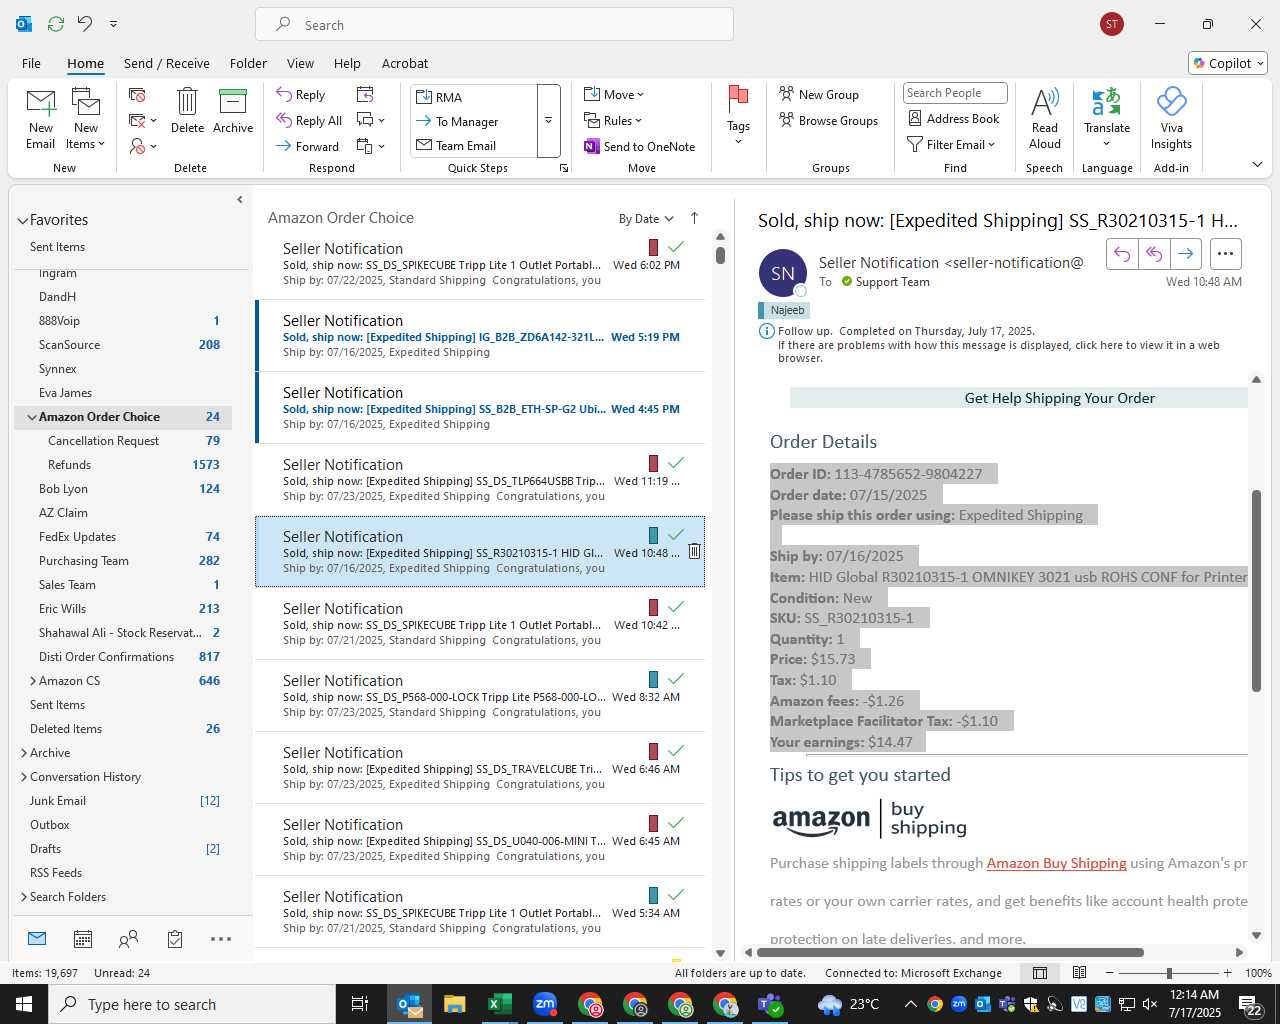Toggle complete checkmark on Wed 6:46 AM message
The width and height of the screenshot is (1280, 1024).
coord(676,751)
